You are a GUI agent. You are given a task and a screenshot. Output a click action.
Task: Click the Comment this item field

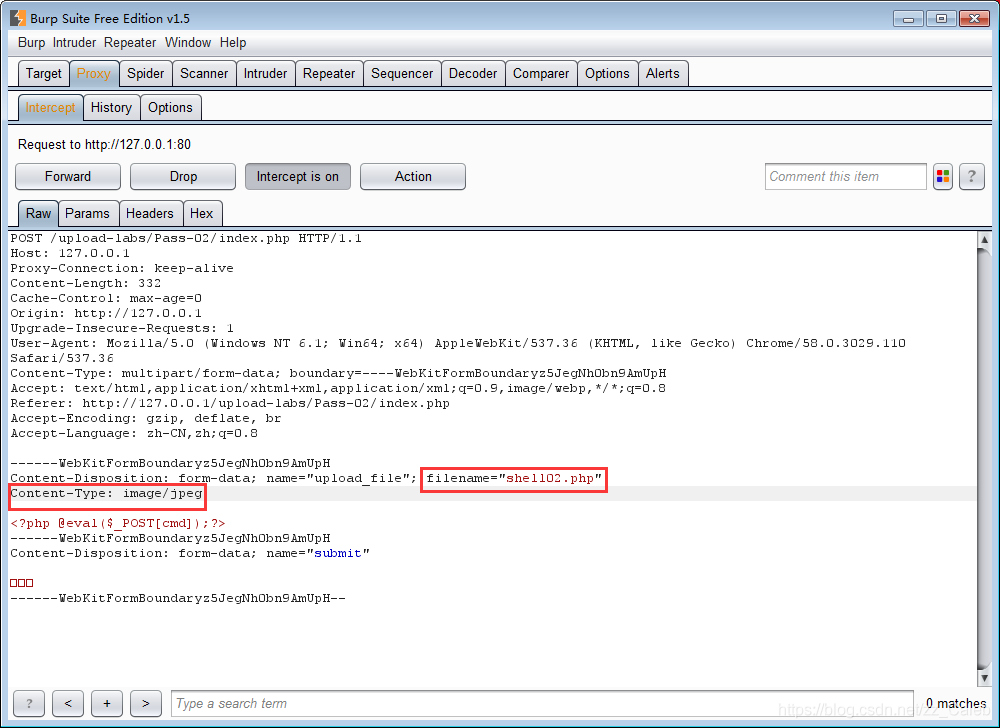click(x=846, y=177)
